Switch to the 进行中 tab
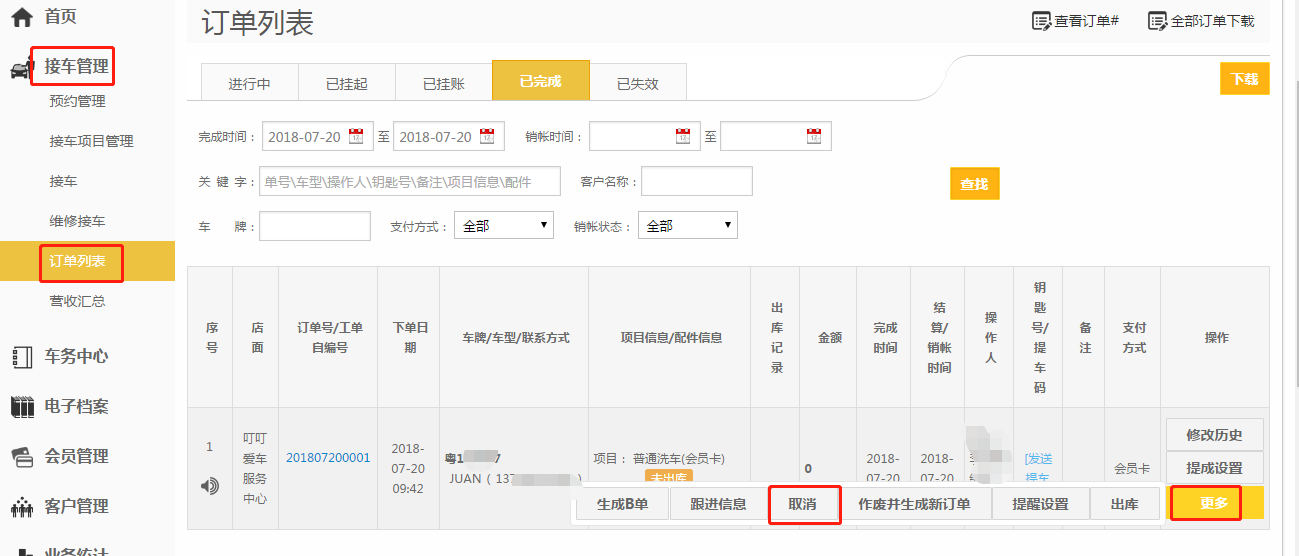Screen dimensions: 1299x556 coord(249,83)
